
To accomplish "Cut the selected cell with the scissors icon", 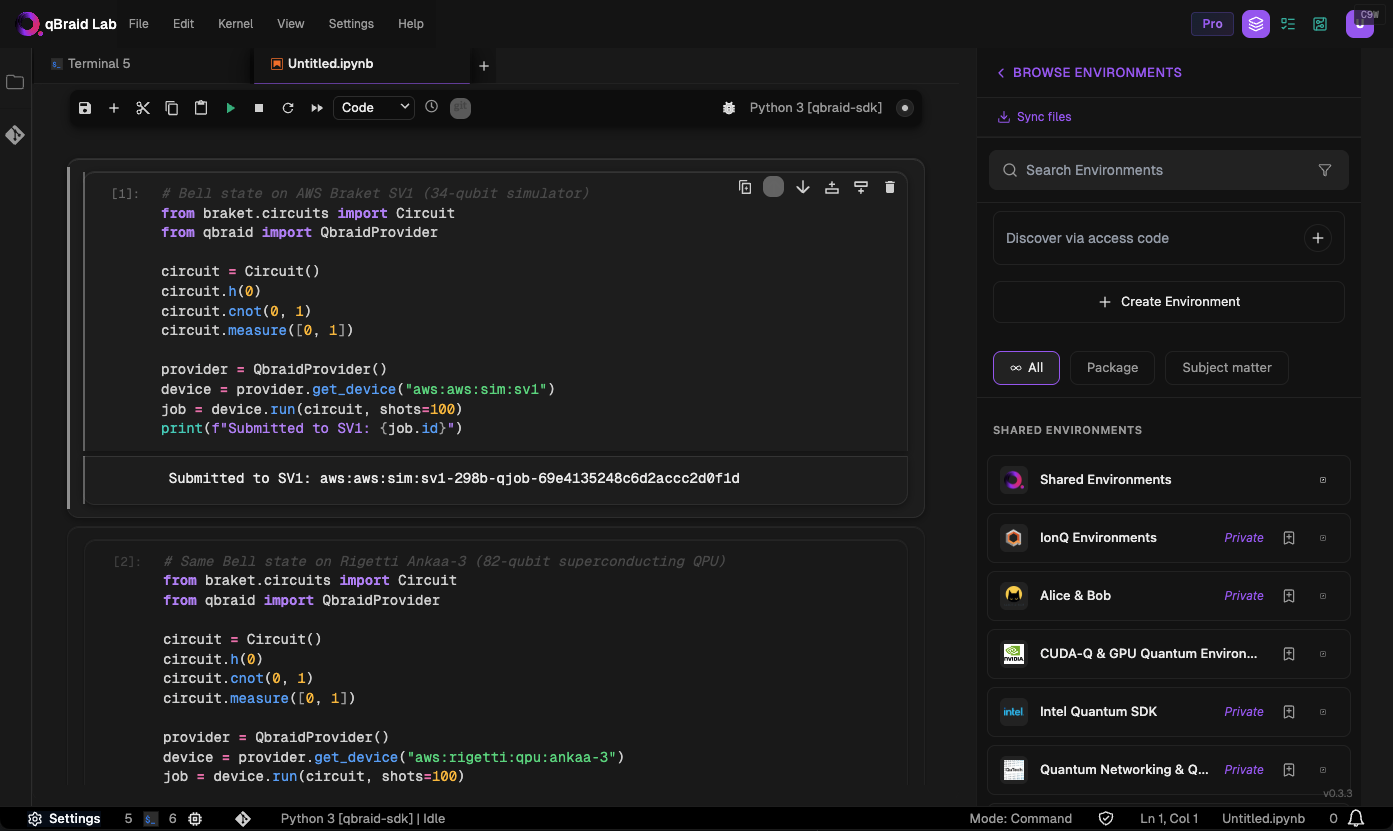I will pos(143,108).
